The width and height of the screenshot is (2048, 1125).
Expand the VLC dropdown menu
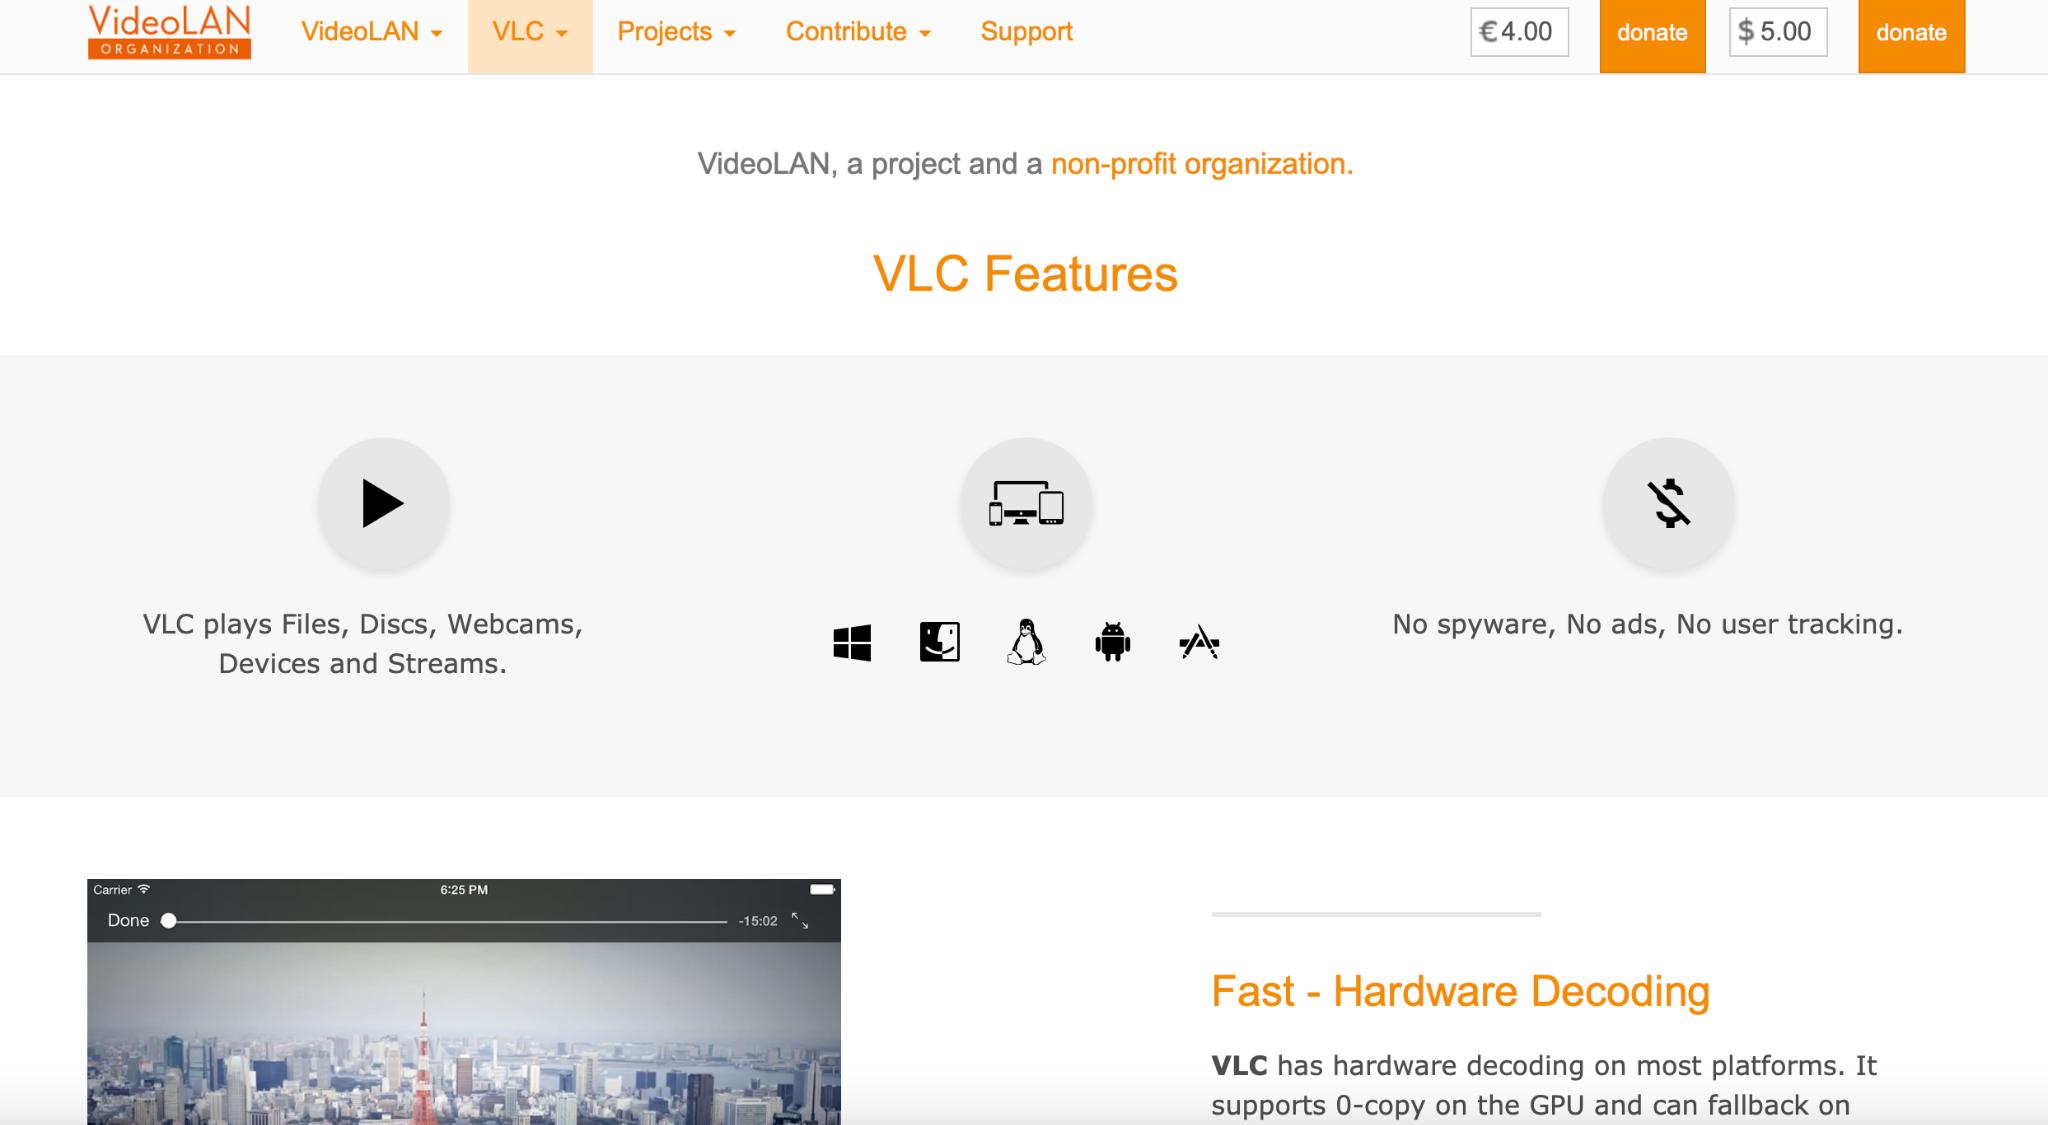[530, 29]
